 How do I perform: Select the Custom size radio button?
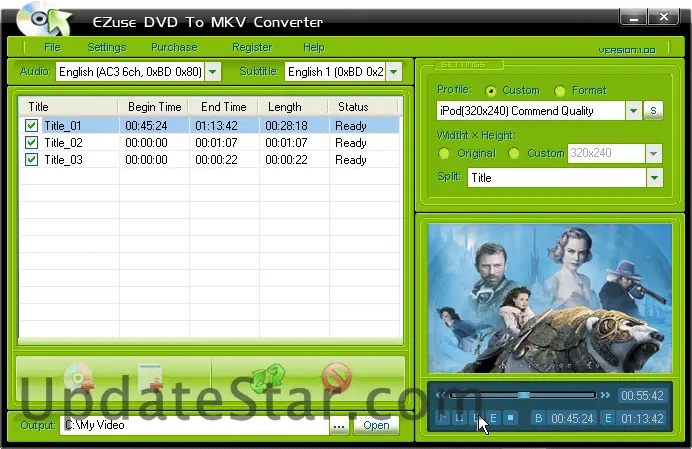pyautogui.click(x=513, y=154)
